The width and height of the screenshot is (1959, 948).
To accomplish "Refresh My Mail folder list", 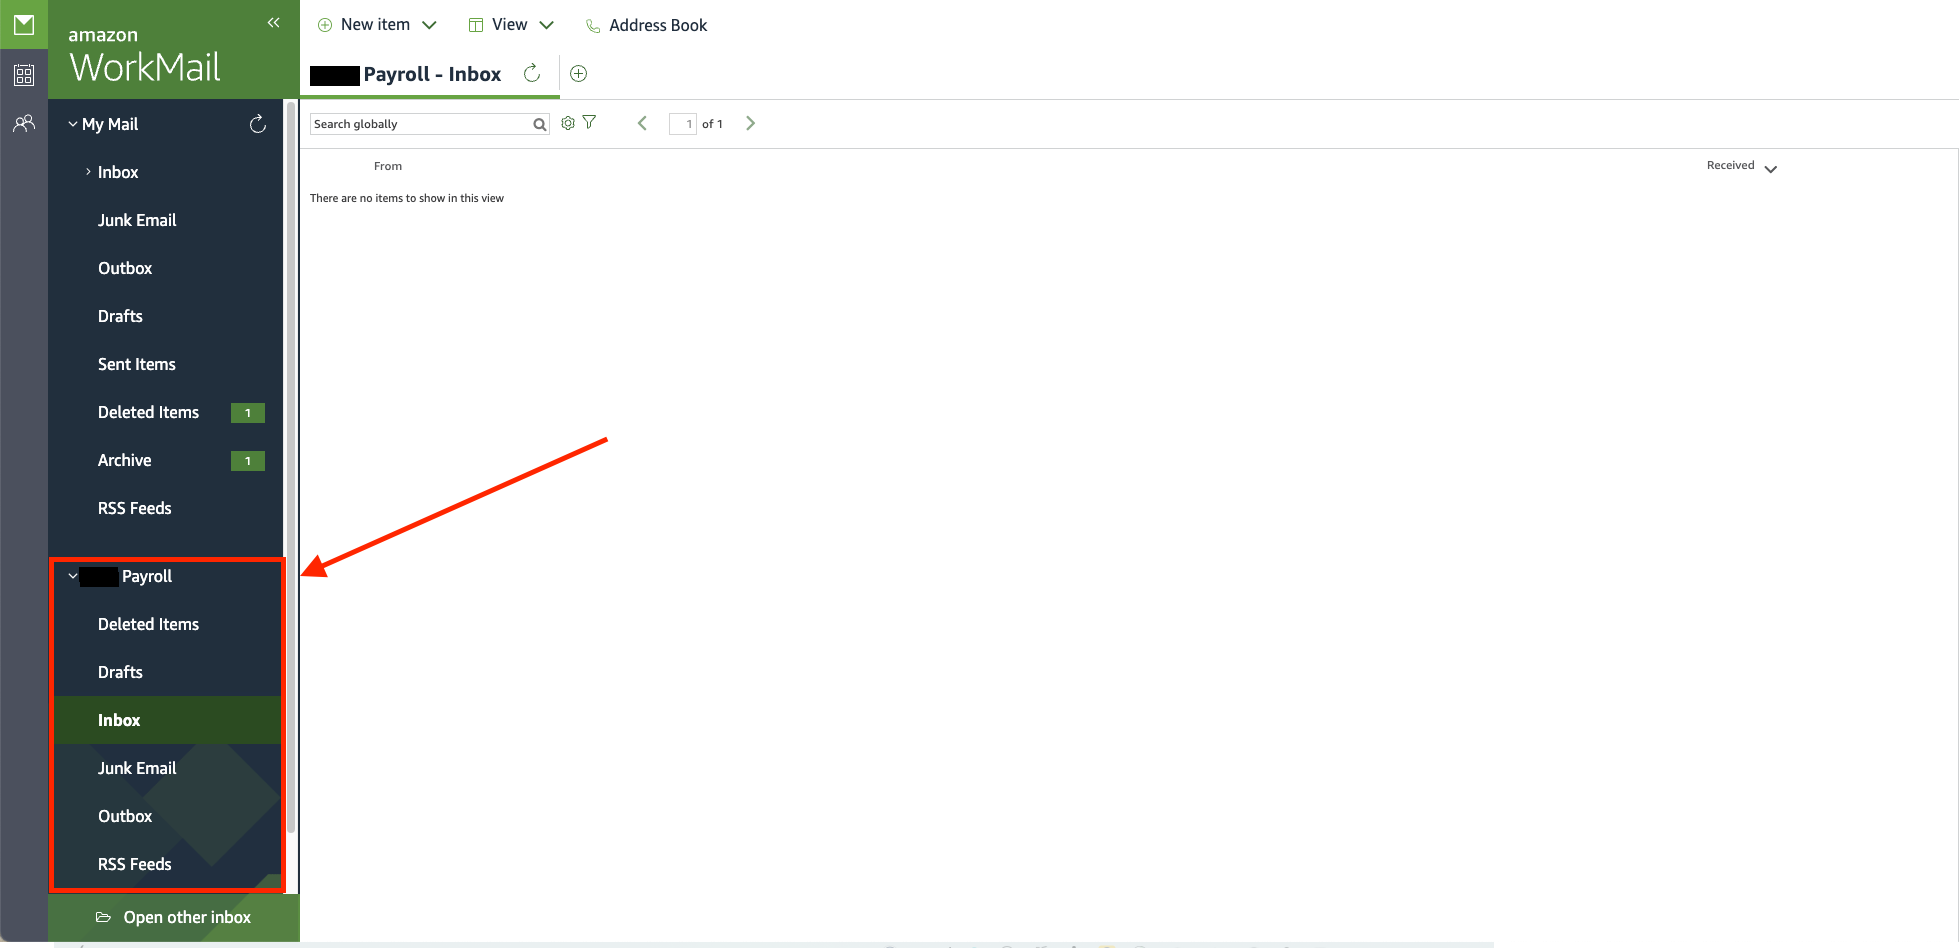I will 257,124.
